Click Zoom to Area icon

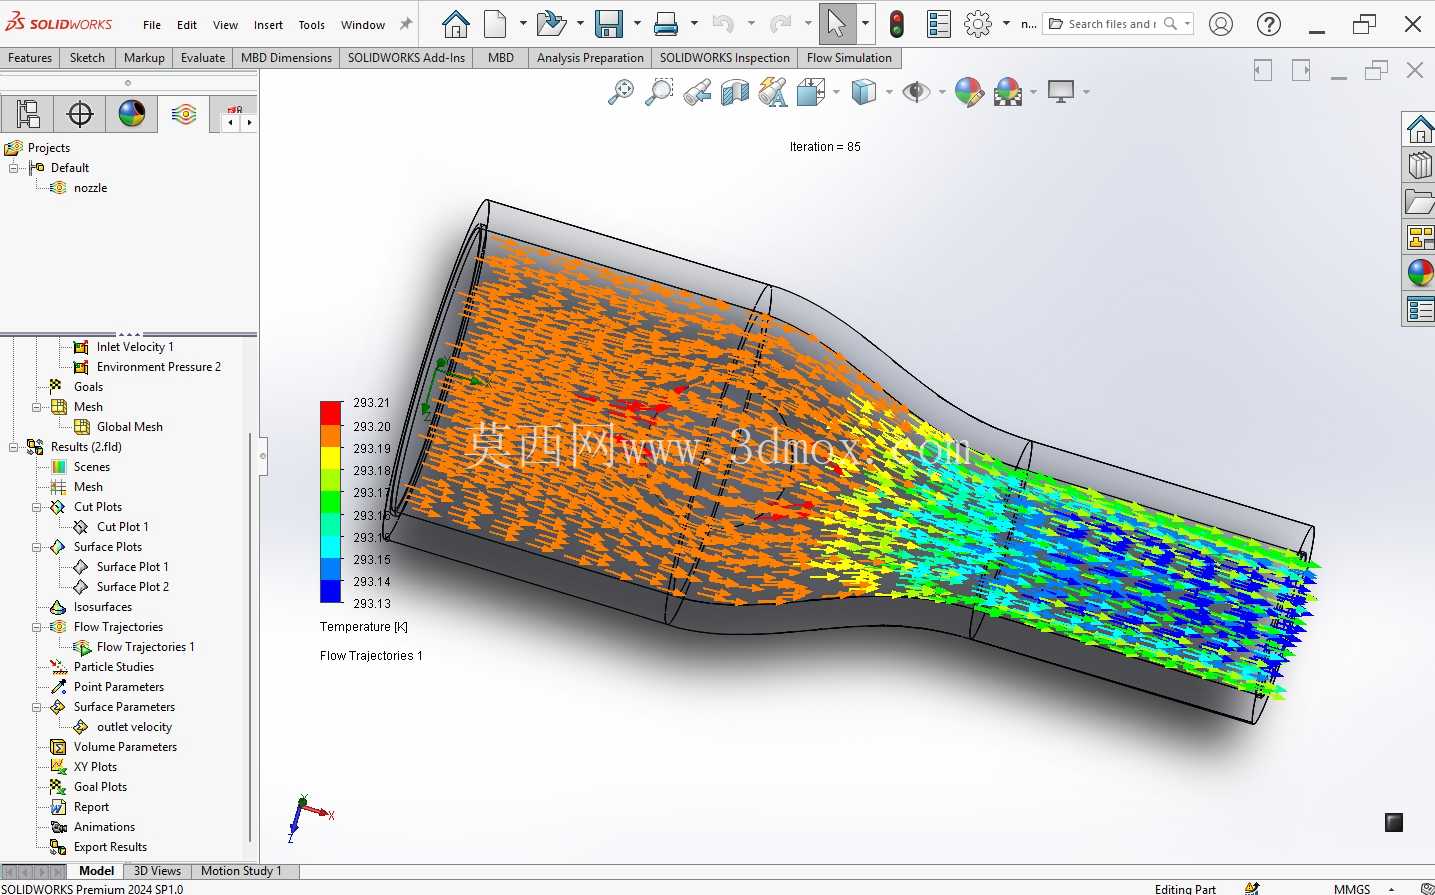658,92
